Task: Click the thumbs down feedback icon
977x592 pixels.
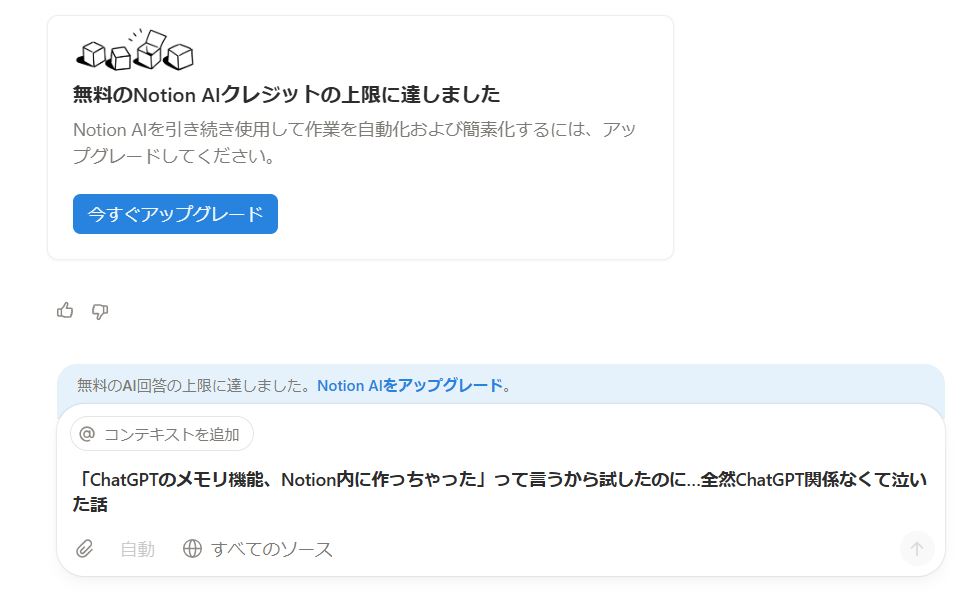Action: tap(100, 311)
